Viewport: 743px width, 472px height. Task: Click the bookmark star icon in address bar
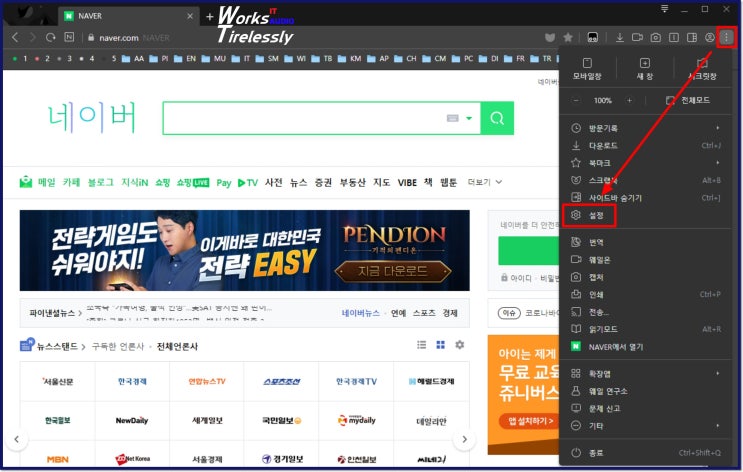pos(568,37)
